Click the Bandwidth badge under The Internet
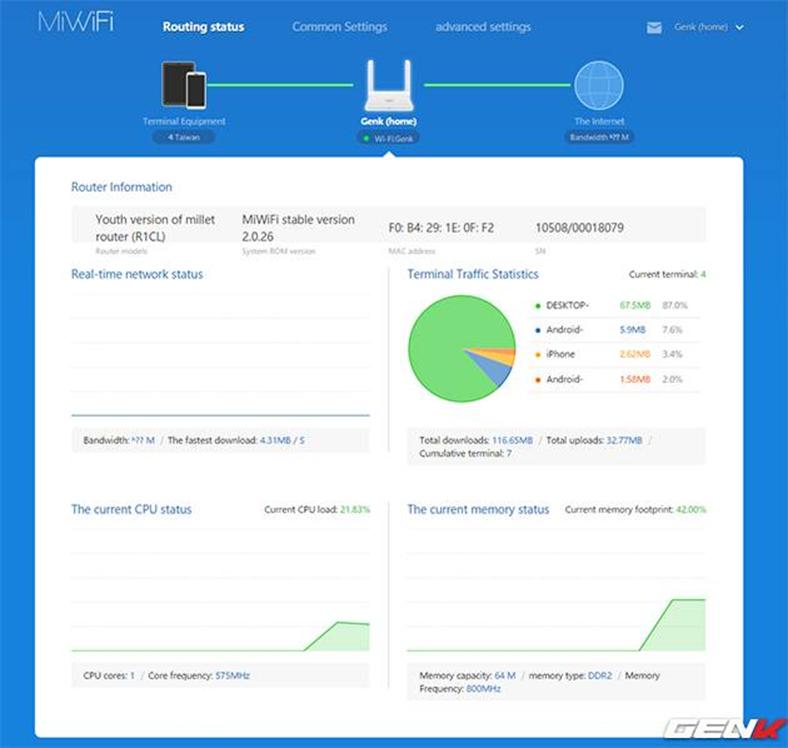 point(599,137)
